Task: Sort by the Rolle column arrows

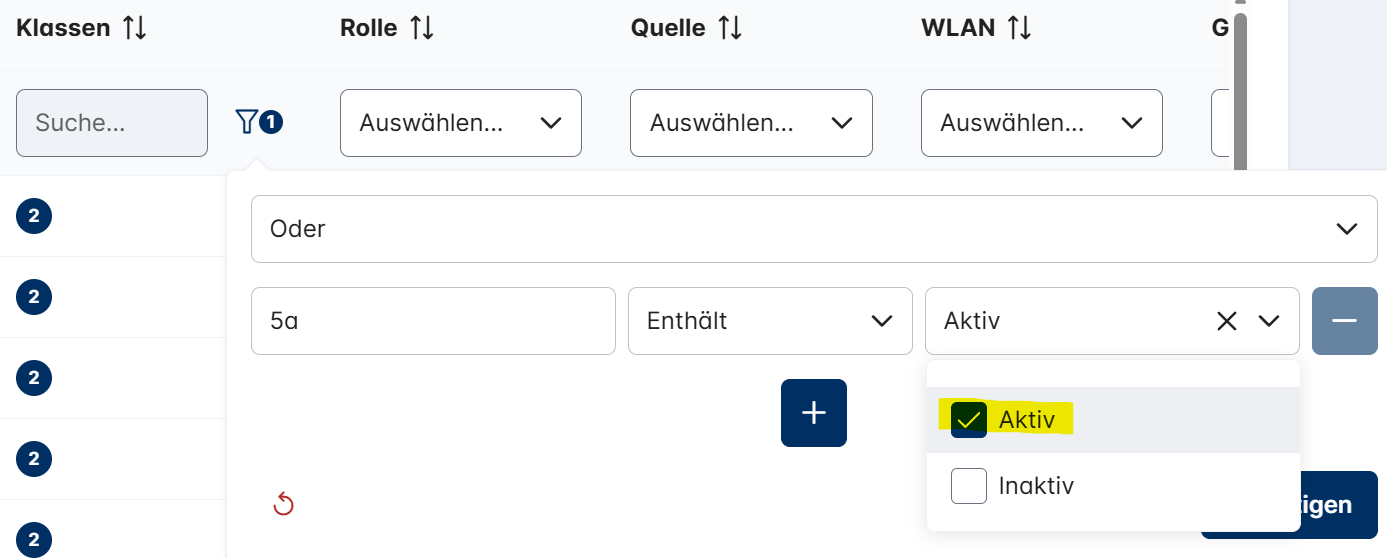Action: pyautogui.click(x=422, y=28)
